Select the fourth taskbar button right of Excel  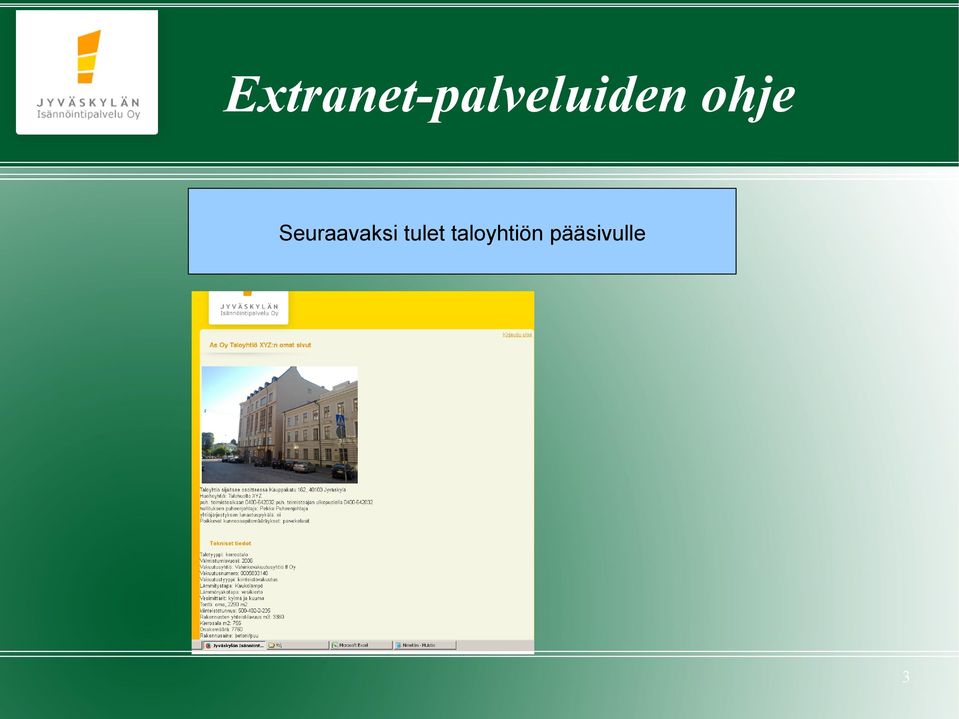click(x=424, y=645)
